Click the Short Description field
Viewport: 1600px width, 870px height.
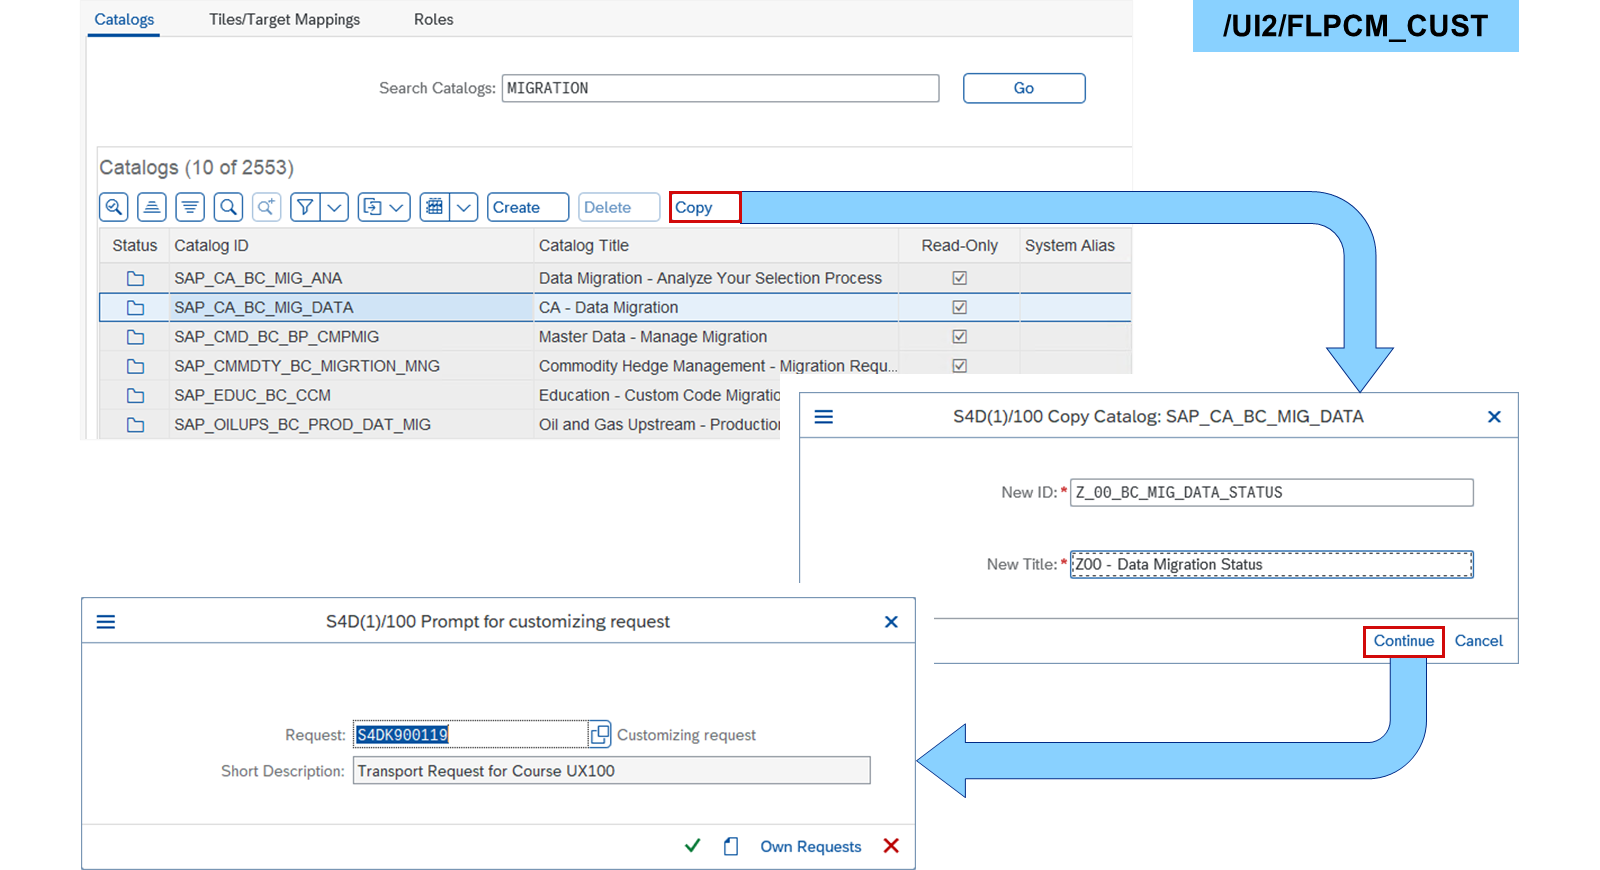[611, 771]
